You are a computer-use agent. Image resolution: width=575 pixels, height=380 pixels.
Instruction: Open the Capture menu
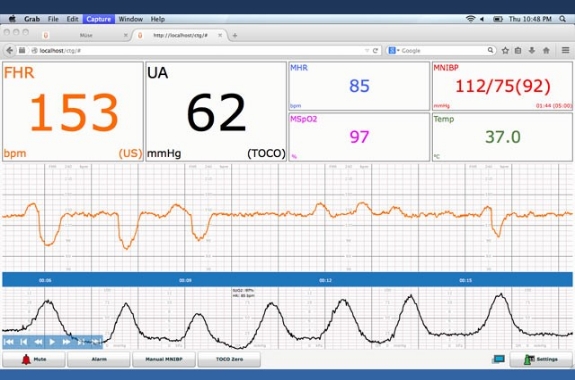point(98,19)
